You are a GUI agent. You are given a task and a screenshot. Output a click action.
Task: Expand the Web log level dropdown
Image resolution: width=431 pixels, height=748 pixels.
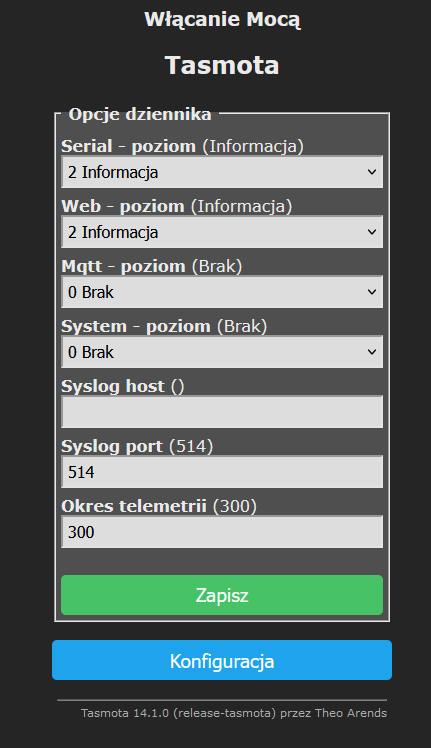[x=222, y=232]
